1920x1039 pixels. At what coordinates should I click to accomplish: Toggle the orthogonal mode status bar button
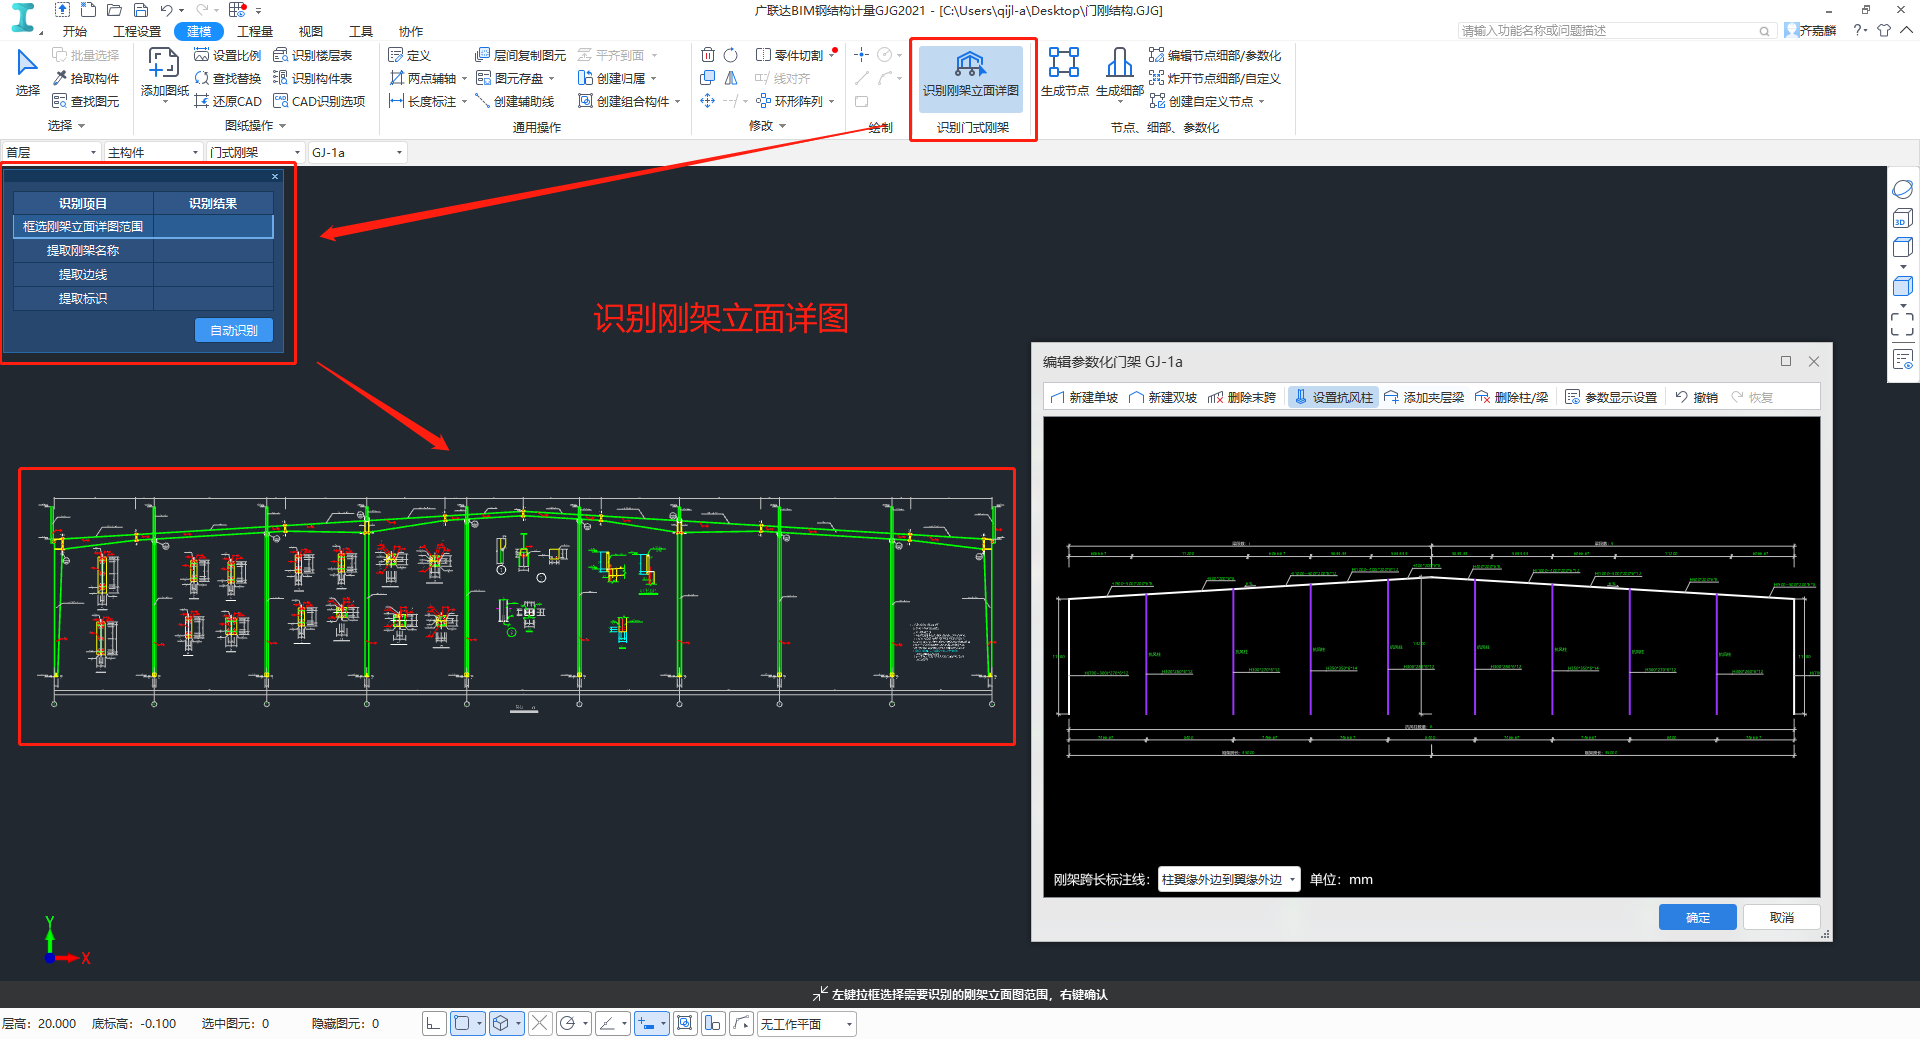(x=434, y=1023)
